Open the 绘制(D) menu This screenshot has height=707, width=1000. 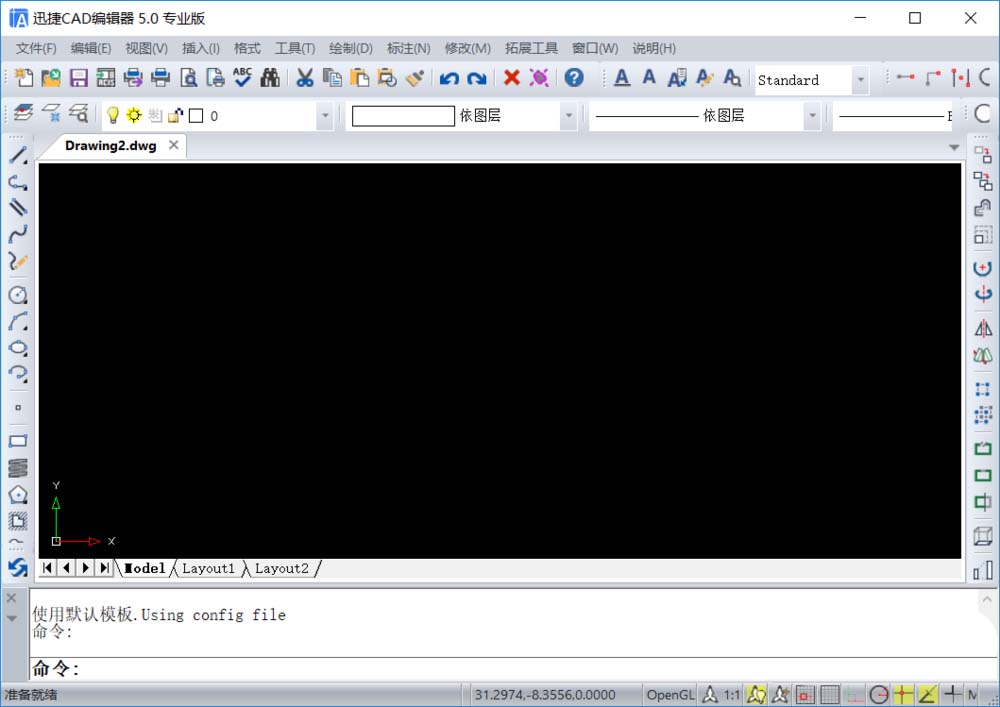[351, 48]
